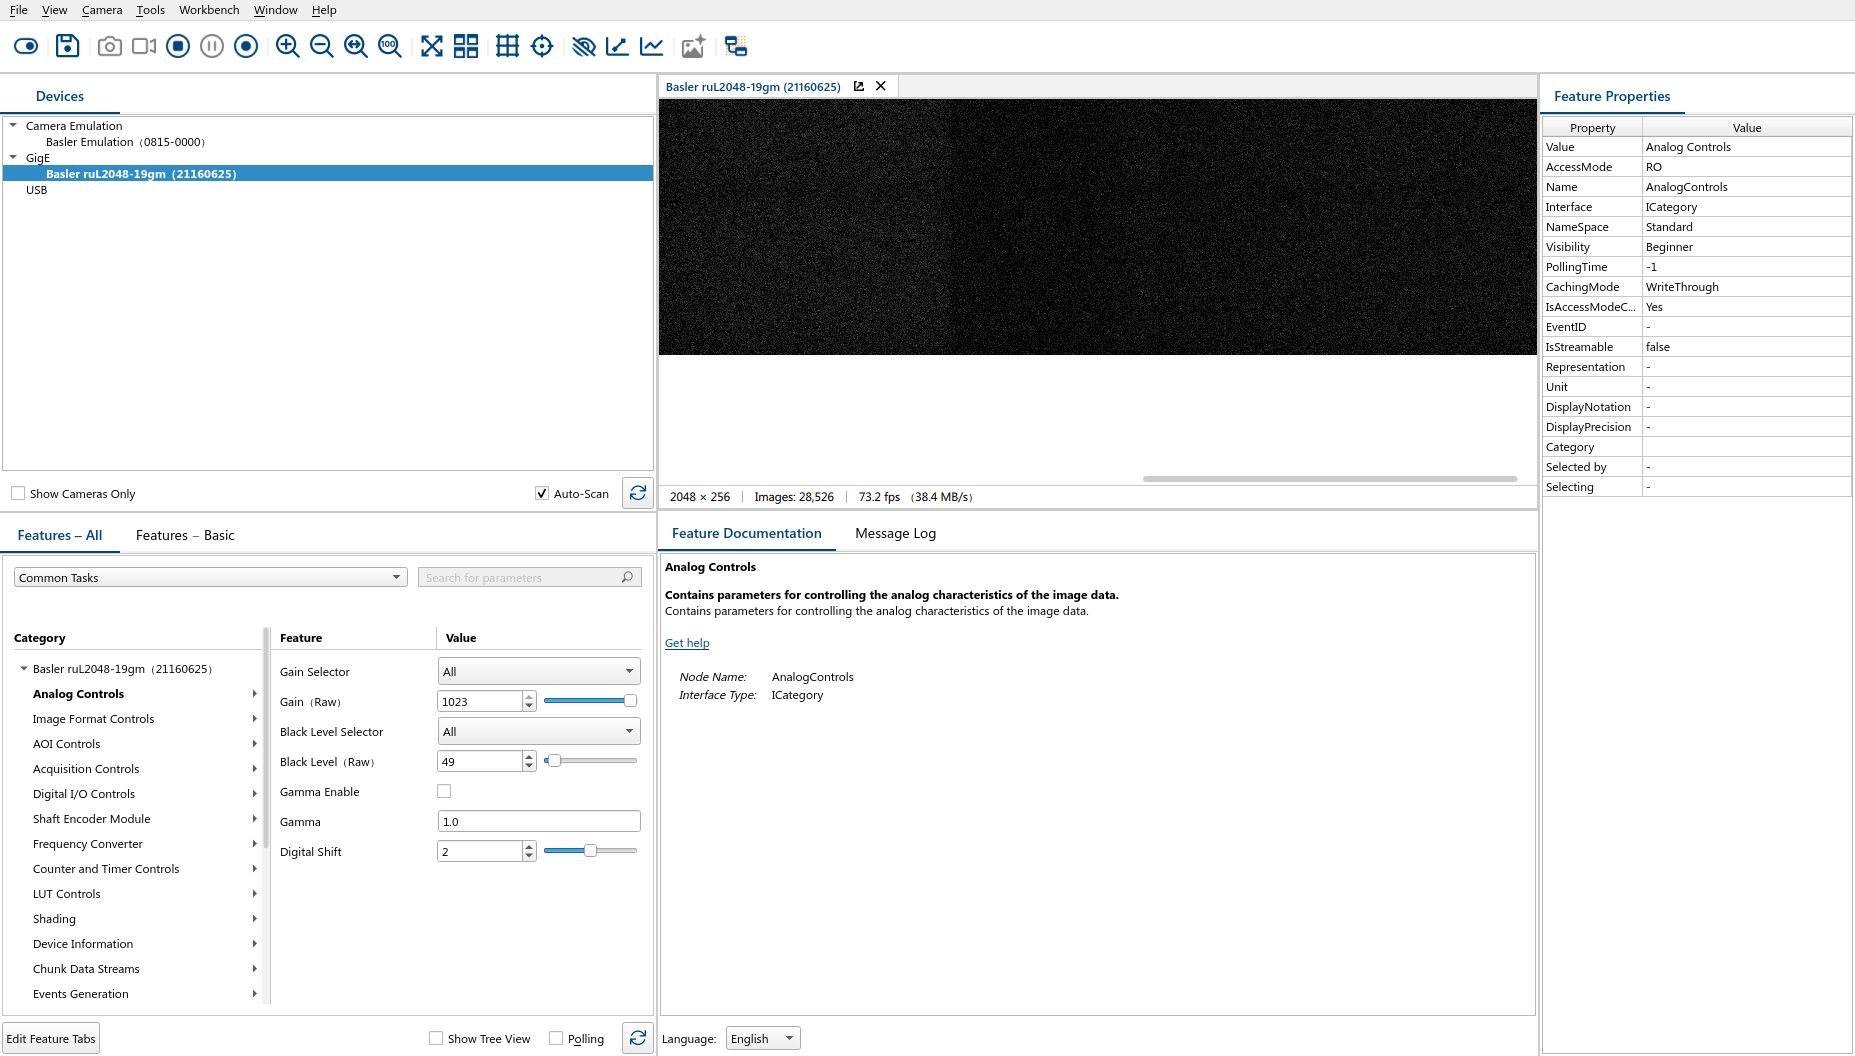Open the Camera menu

(x=102, y=10)
